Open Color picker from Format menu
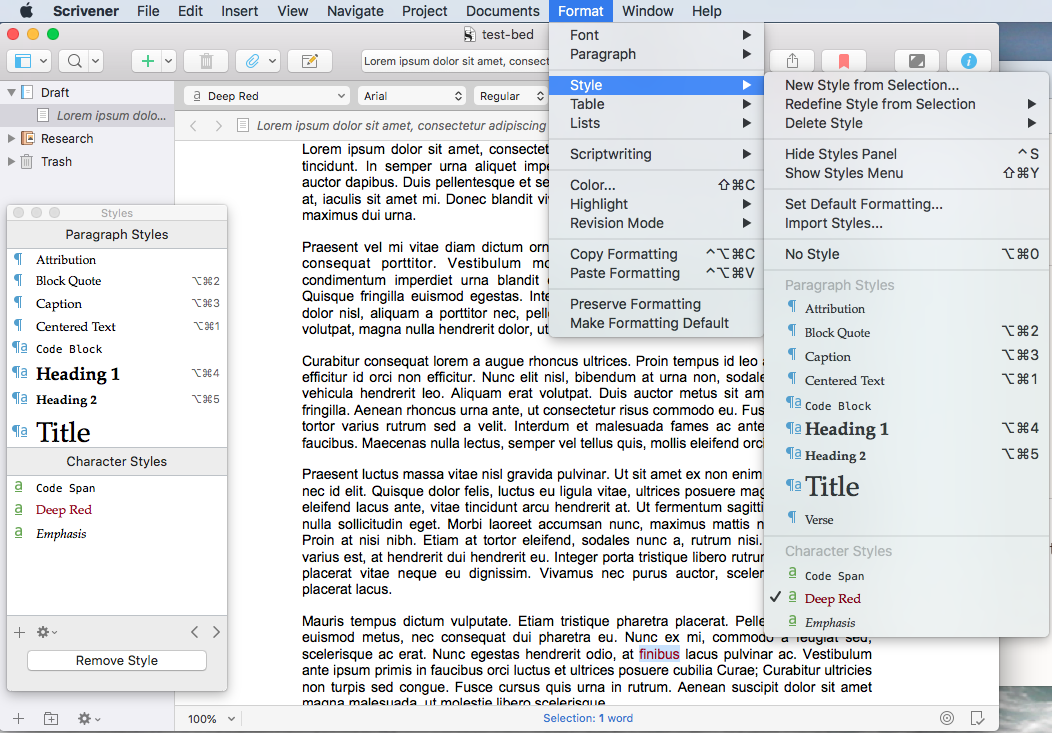1052x733 pixels. click(x=656, y=185)
